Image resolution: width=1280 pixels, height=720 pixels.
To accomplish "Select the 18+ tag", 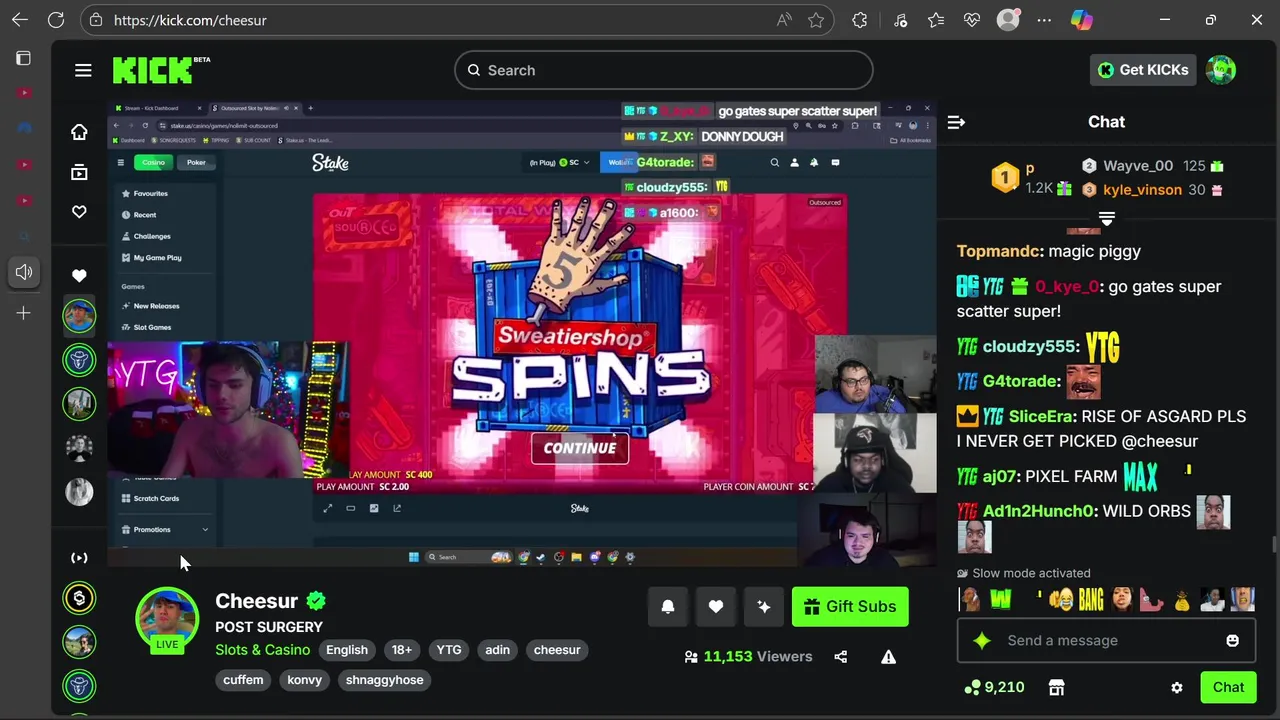I will tap(402, 650).
